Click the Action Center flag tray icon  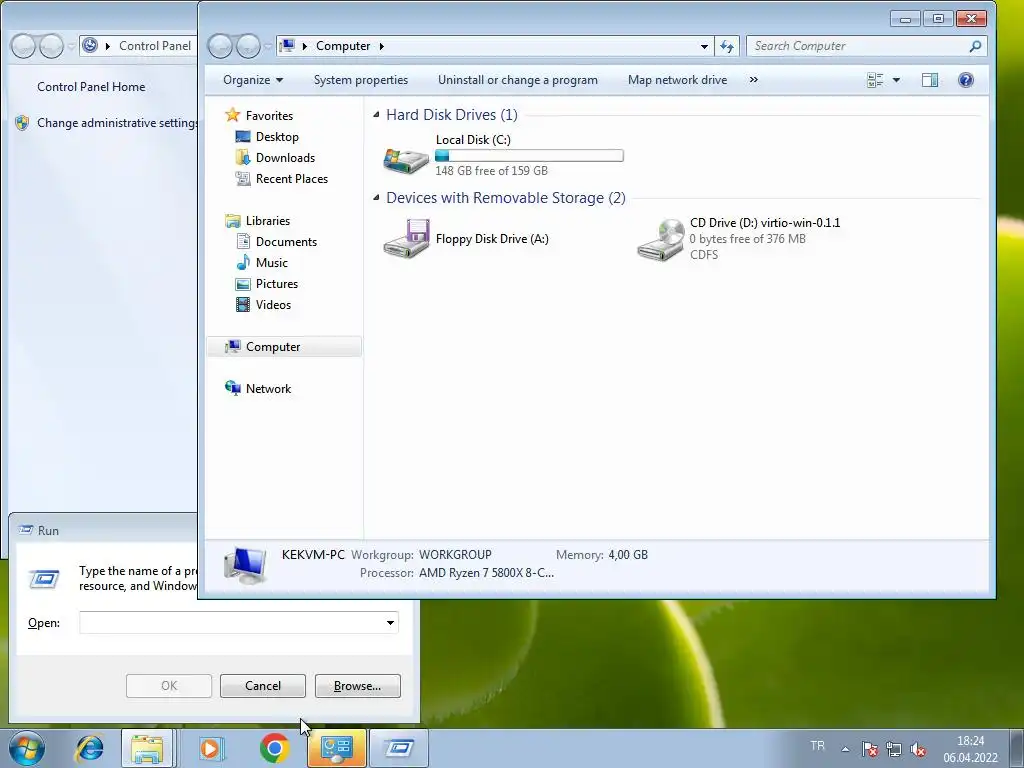[x=869, y=749]
